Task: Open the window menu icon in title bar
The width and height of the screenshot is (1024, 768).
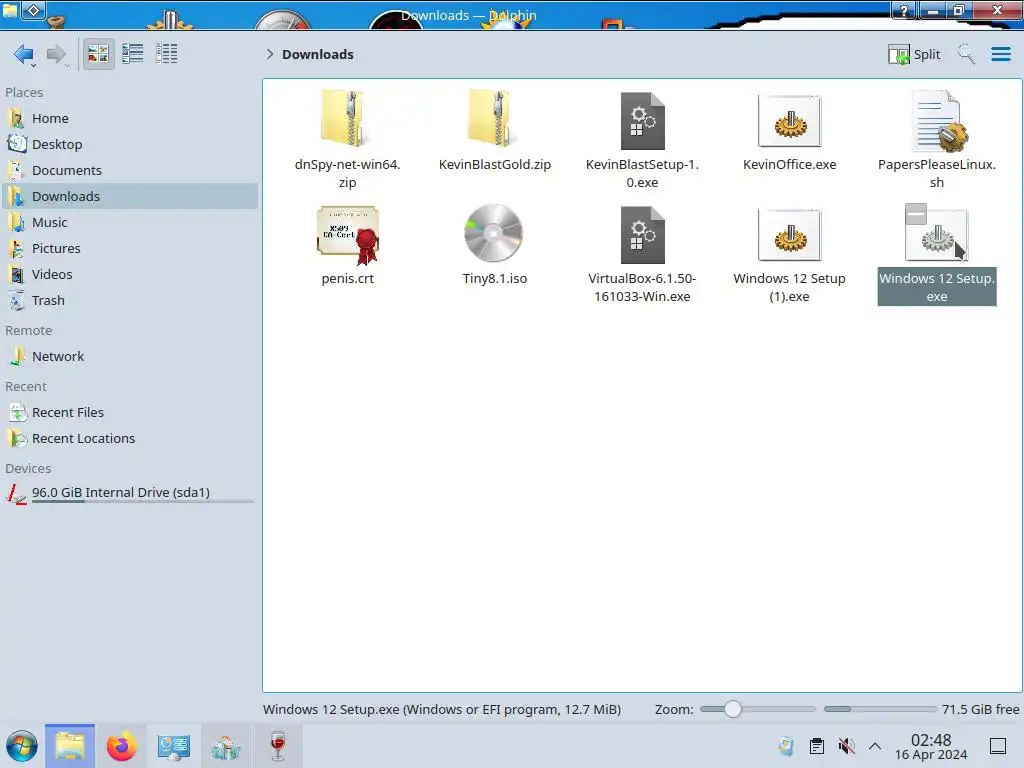Action: coord(10,10)
